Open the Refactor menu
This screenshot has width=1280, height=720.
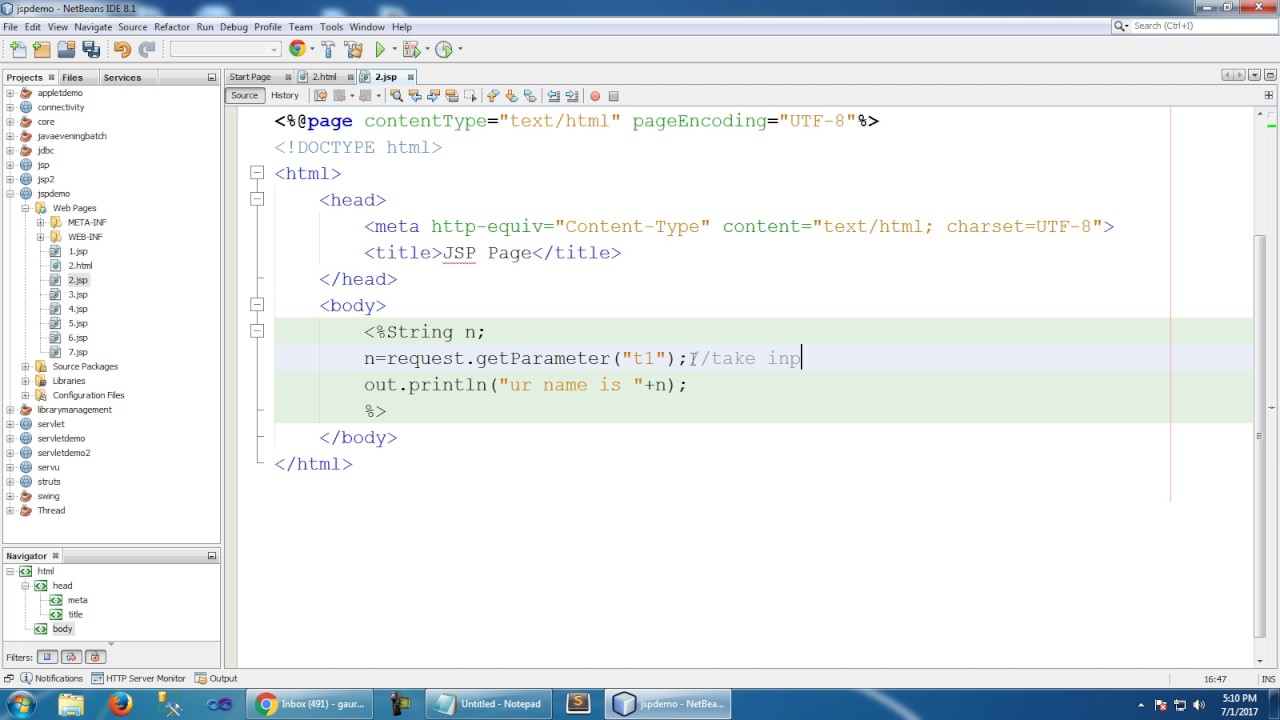click(172, 27)
